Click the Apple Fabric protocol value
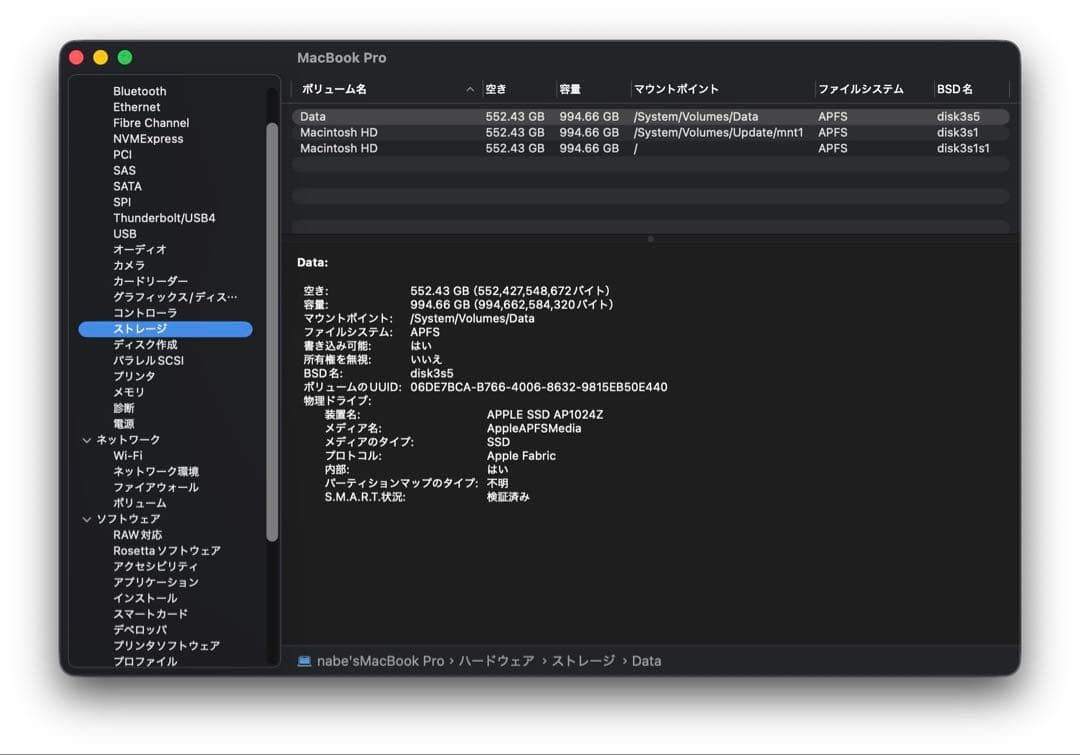The height and width of the screenshot is (755, 1080). [x=521, y=456]
